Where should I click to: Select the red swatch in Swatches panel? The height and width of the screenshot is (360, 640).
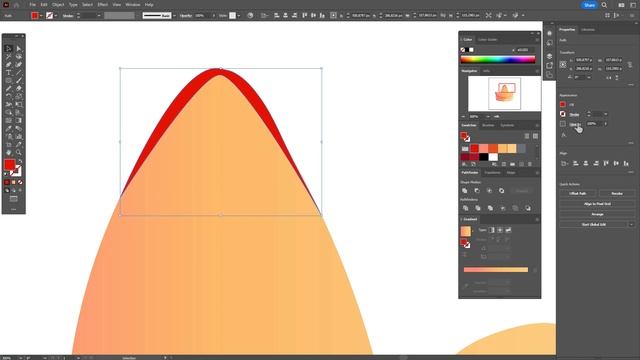point(474,148)
